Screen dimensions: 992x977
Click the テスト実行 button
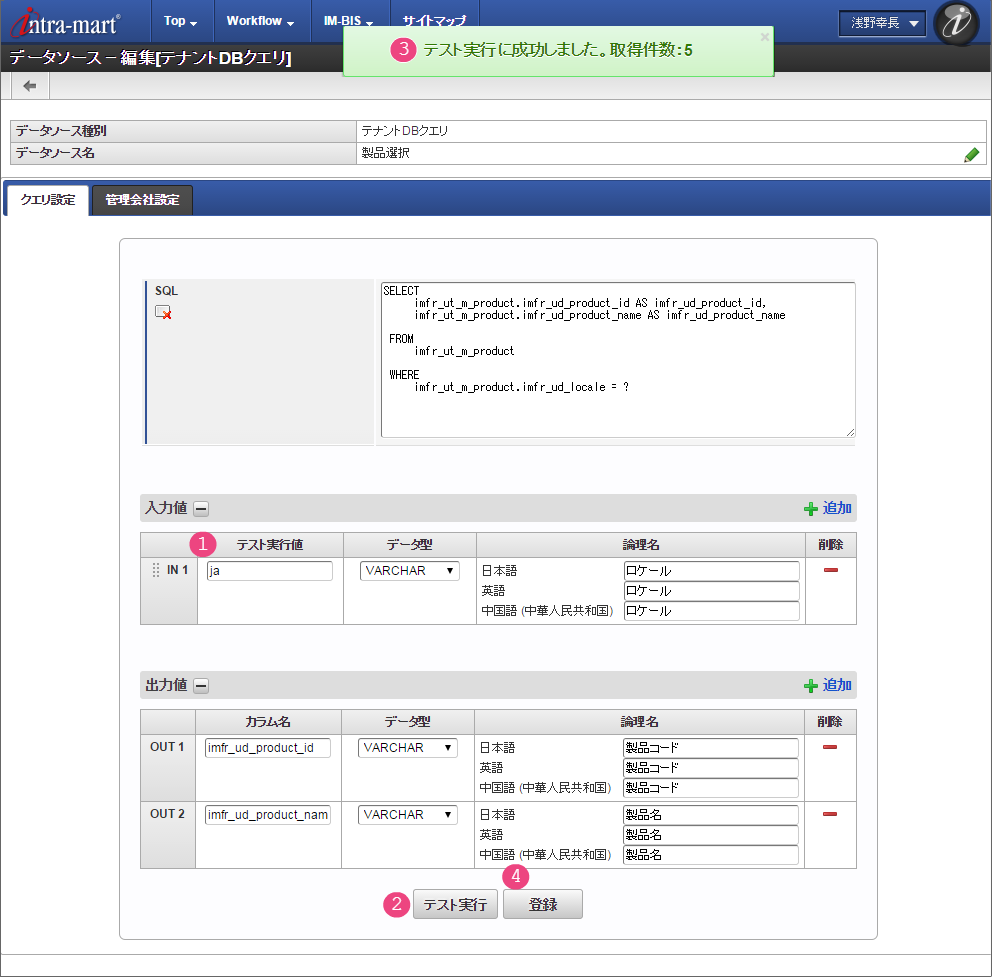pyautogui.click(x=456, y=904)
